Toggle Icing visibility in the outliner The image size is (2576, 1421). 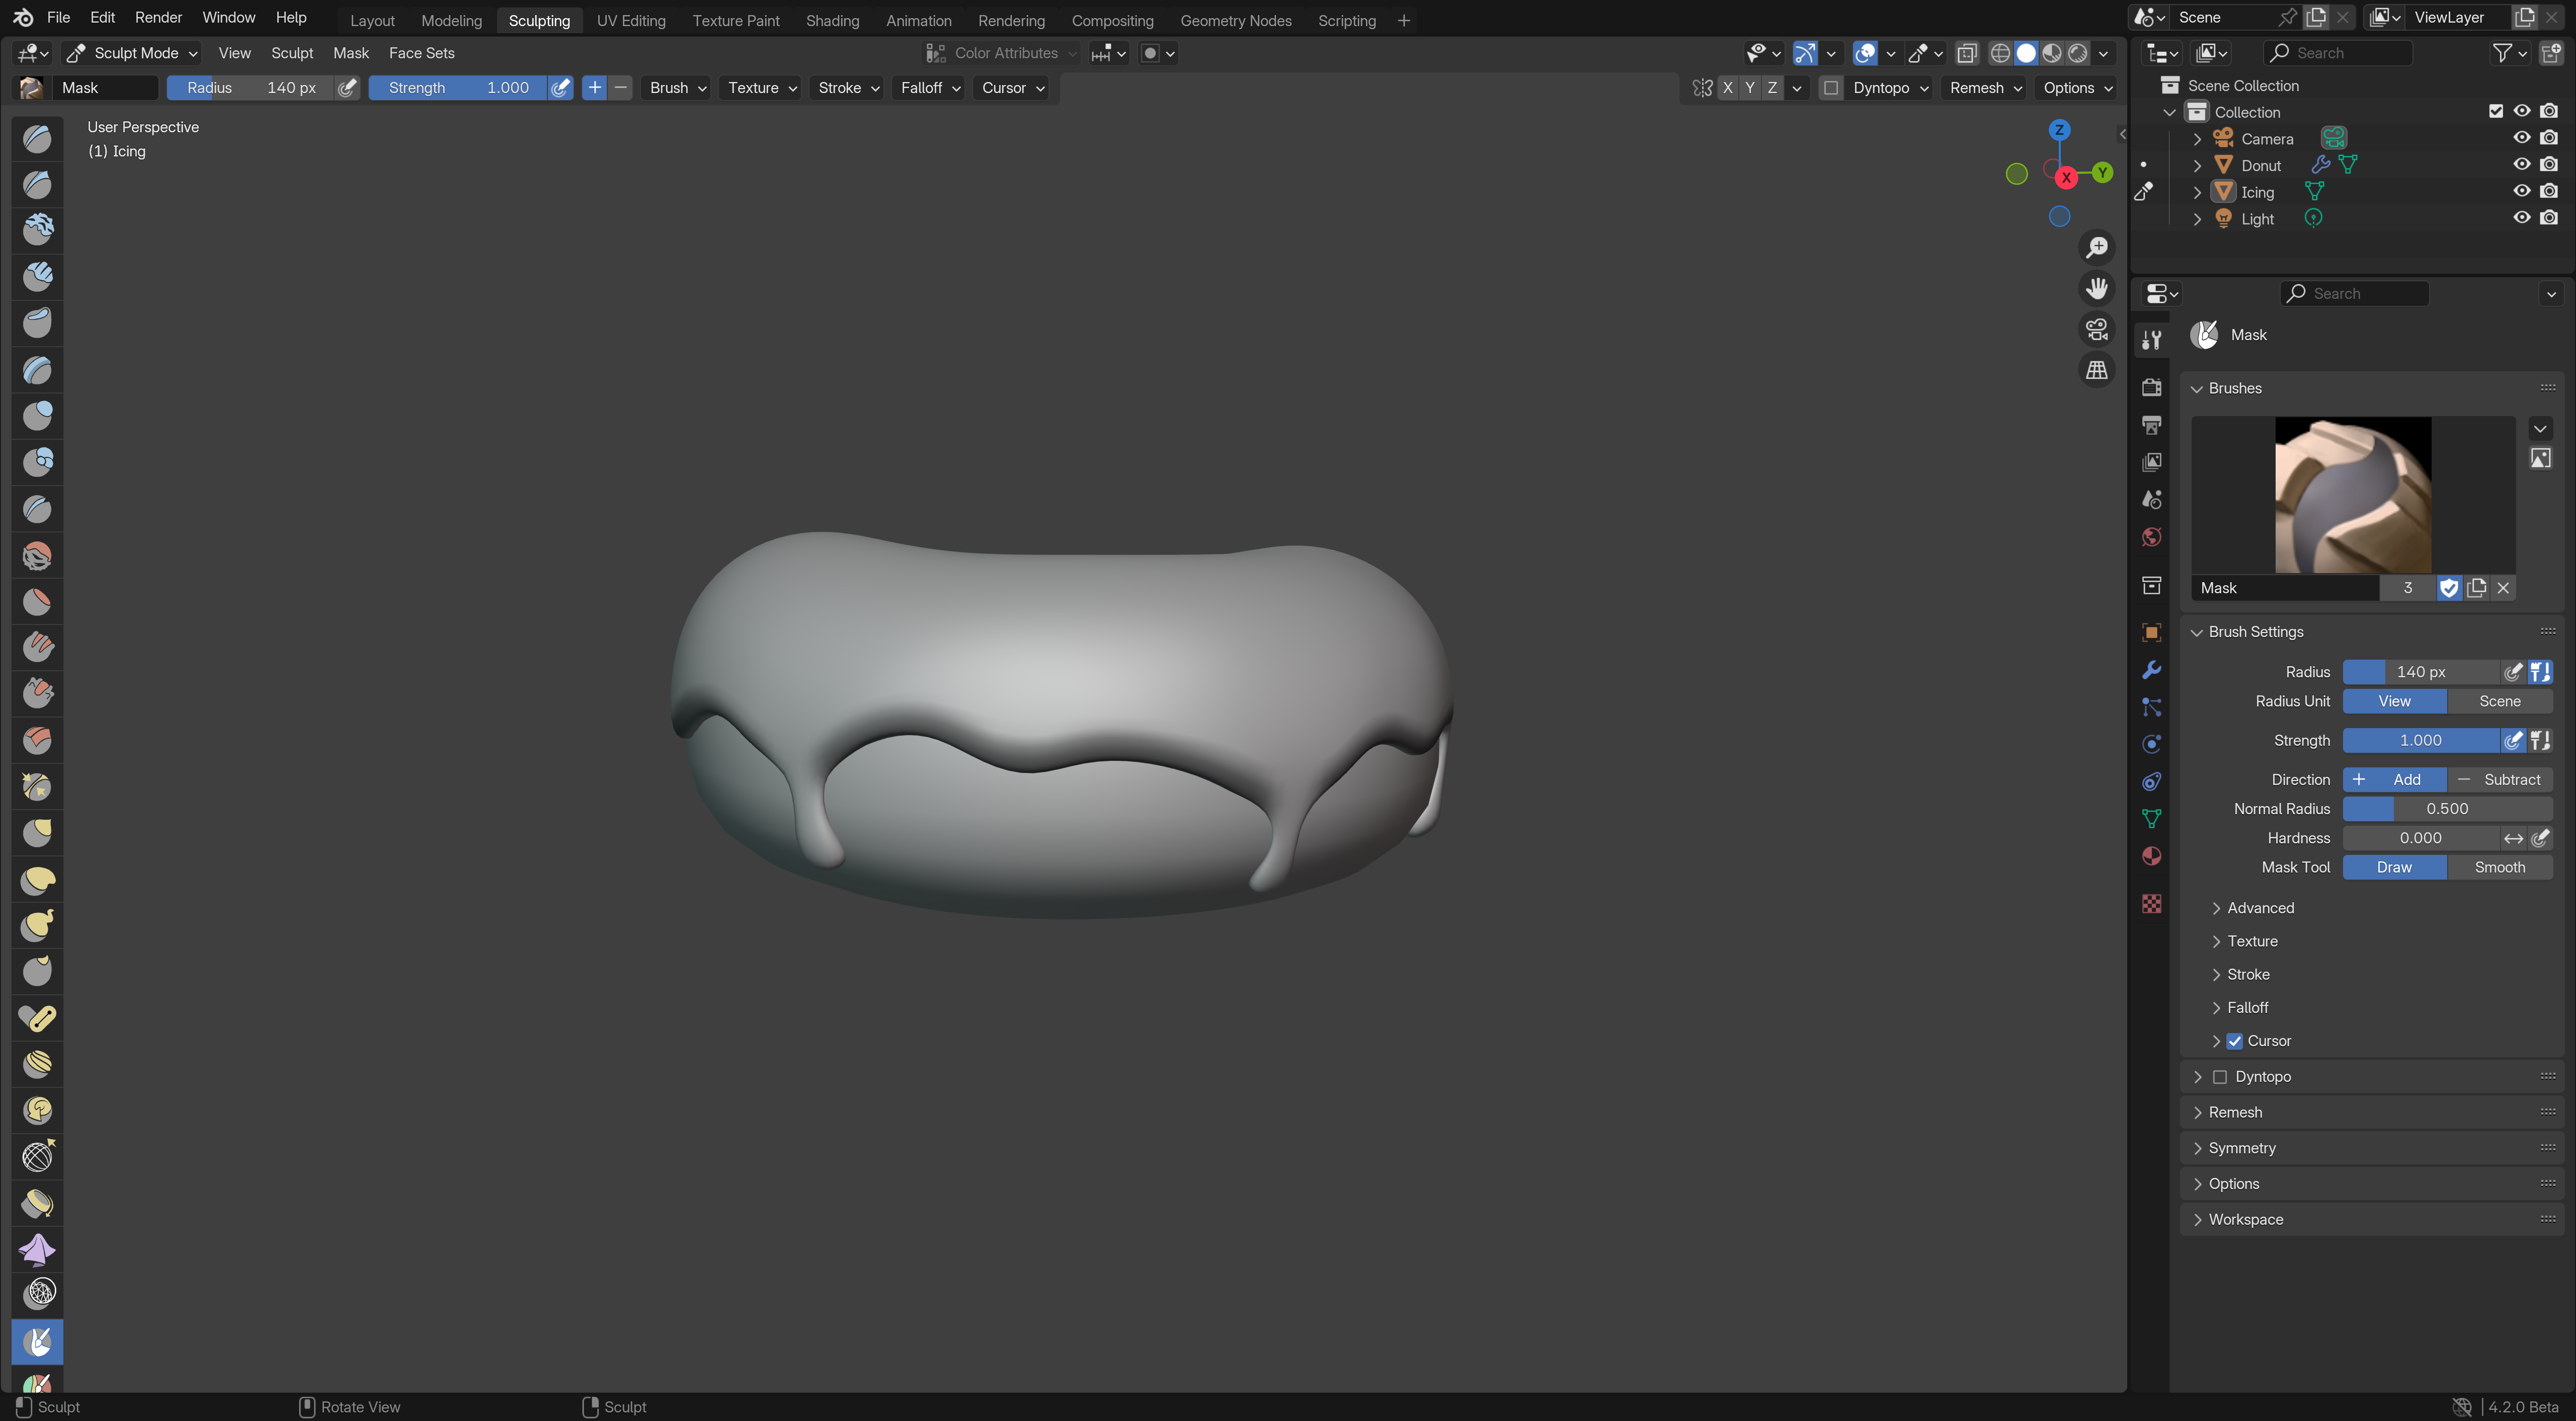pyautogui.click(x=2522, y=191)
